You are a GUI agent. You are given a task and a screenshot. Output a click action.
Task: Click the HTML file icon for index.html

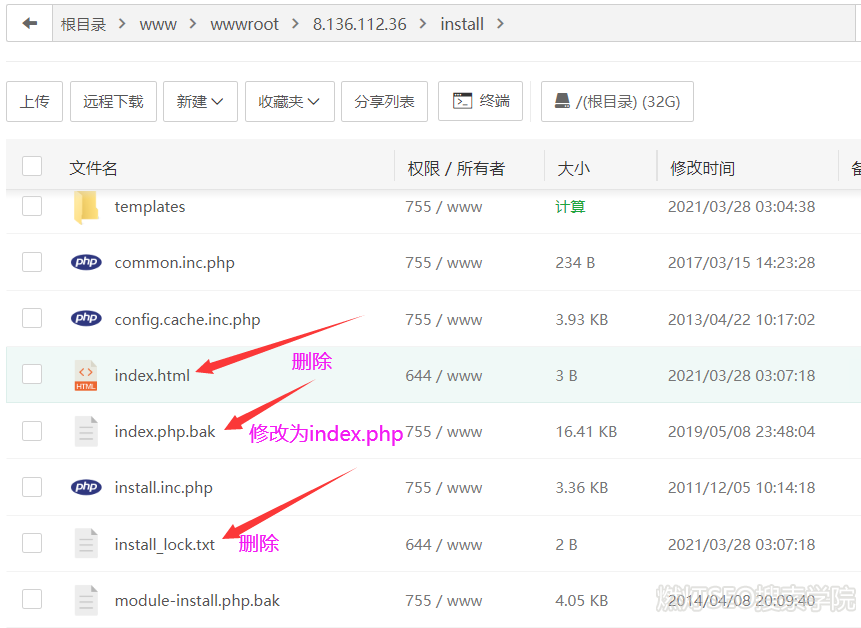click(86, 376)
